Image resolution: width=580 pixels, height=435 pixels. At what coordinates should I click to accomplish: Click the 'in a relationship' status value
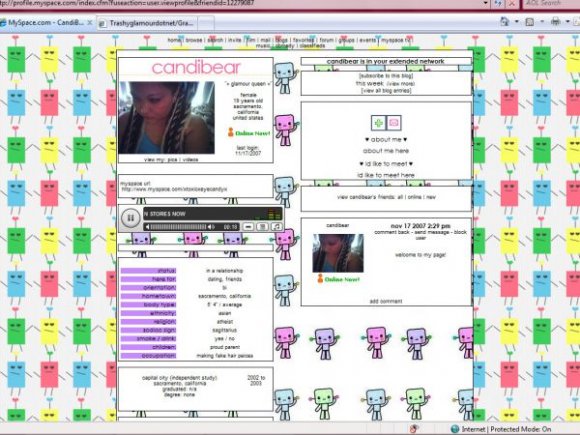tap(225, 271)
